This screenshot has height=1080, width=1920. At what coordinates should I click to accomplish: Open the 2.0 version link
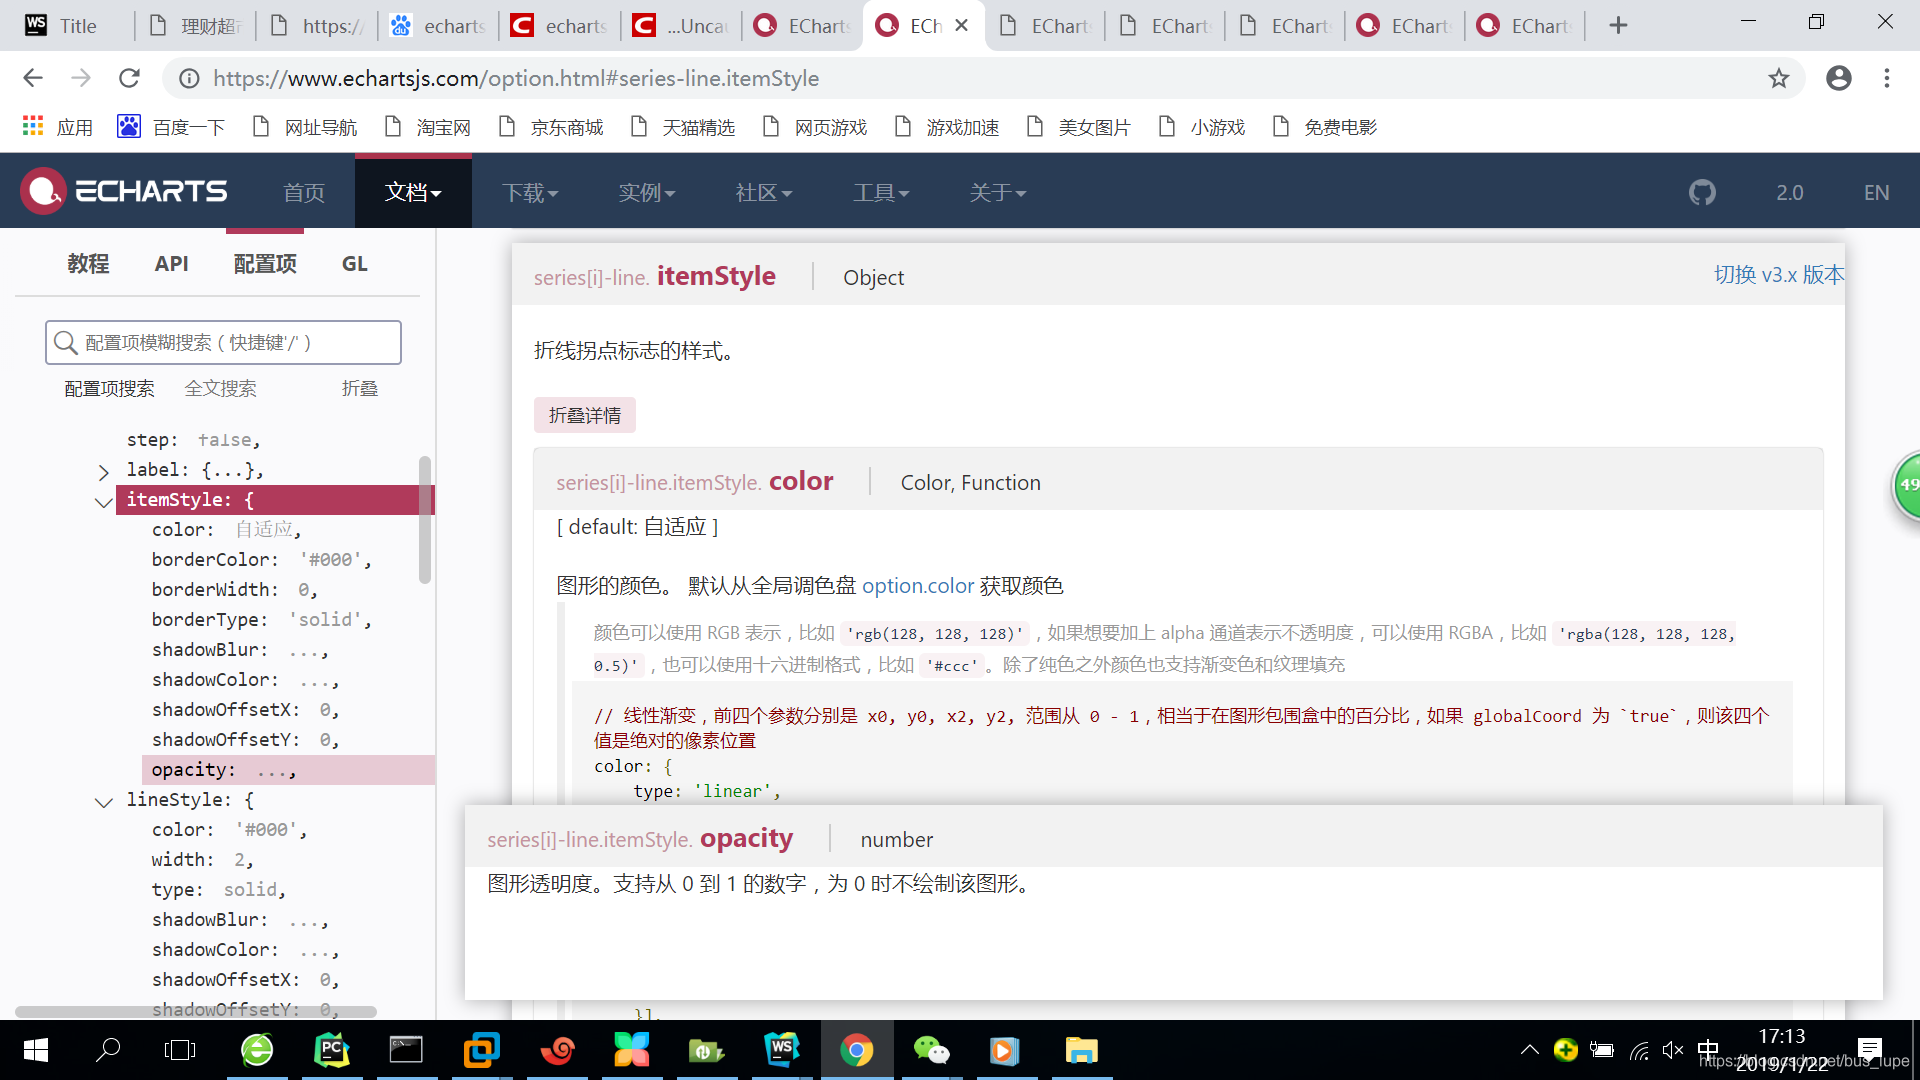1790,192
